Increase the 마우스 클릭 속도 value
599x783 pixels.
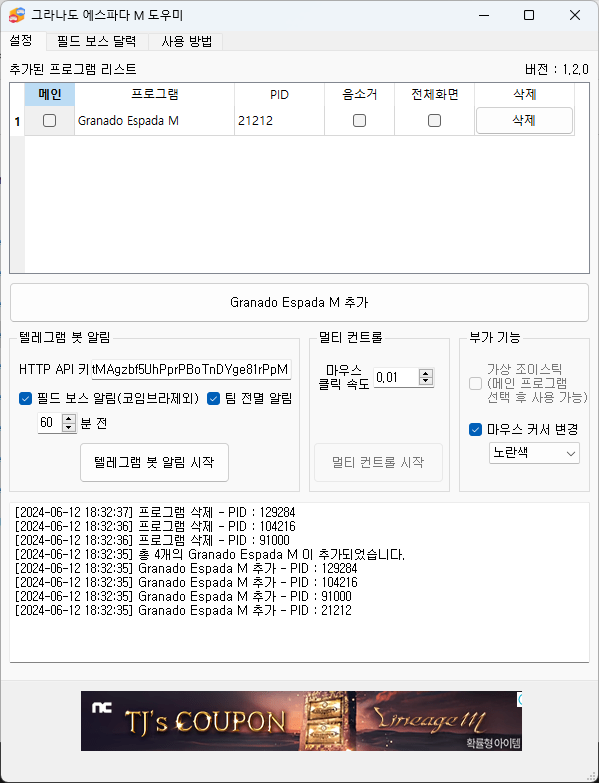tap(426, 373)
